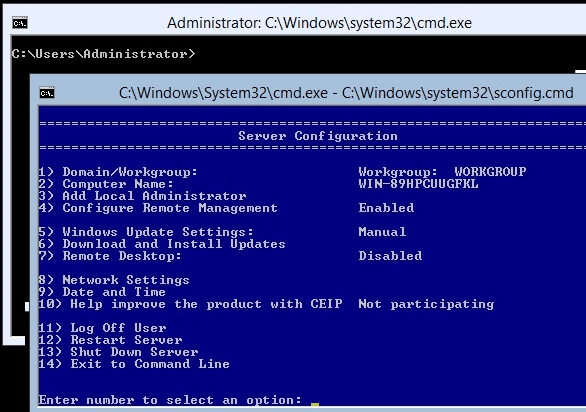Click menu line 6) Download and Install Updates
This screenshot has width=586, height=412.
162,244
